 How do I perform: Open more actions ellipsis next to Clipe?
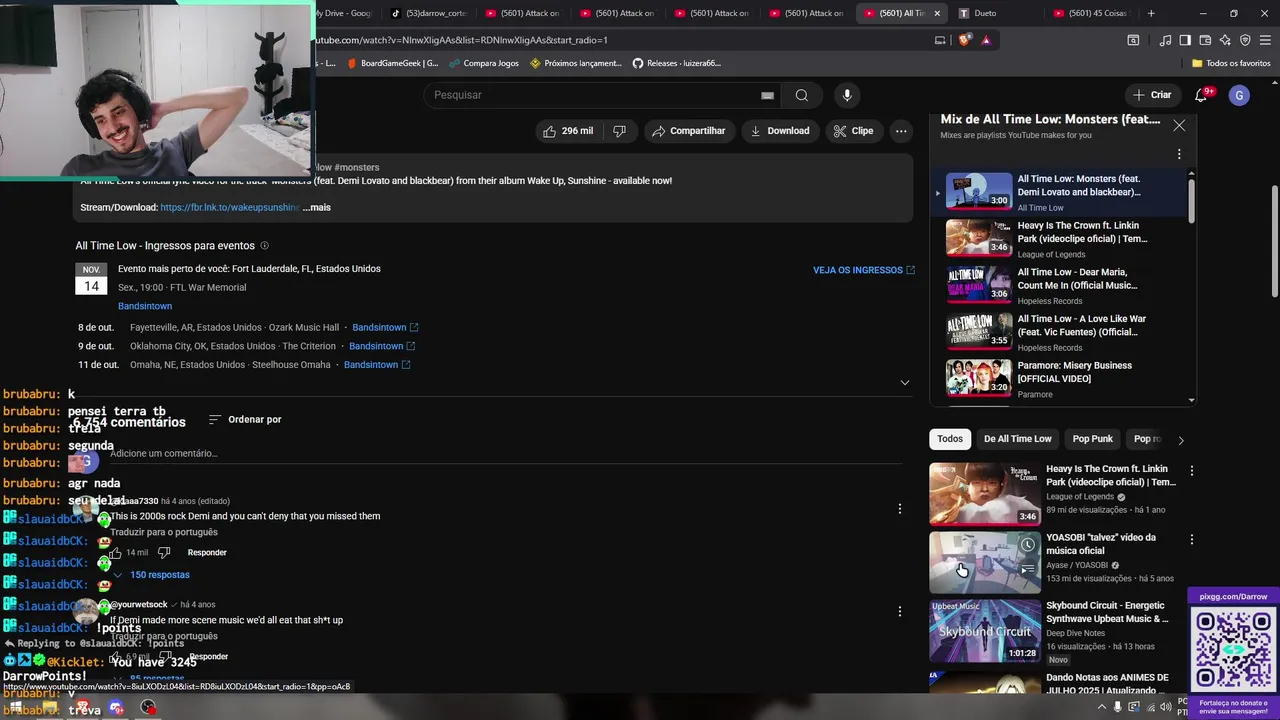901,131
